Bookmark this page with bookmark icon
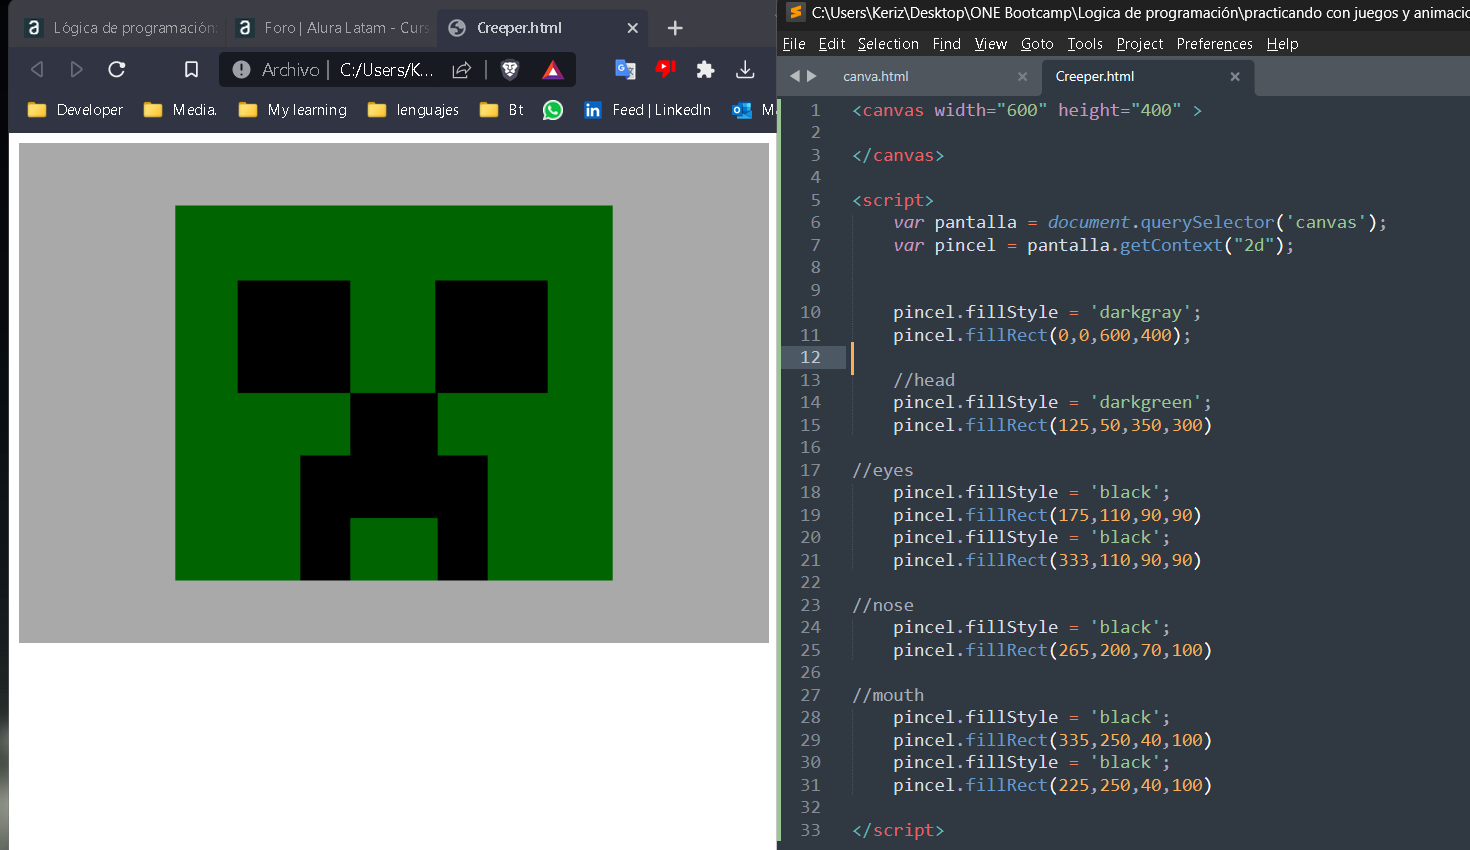Viewport: 1470px width, 850px height. [x=191, y=69]
